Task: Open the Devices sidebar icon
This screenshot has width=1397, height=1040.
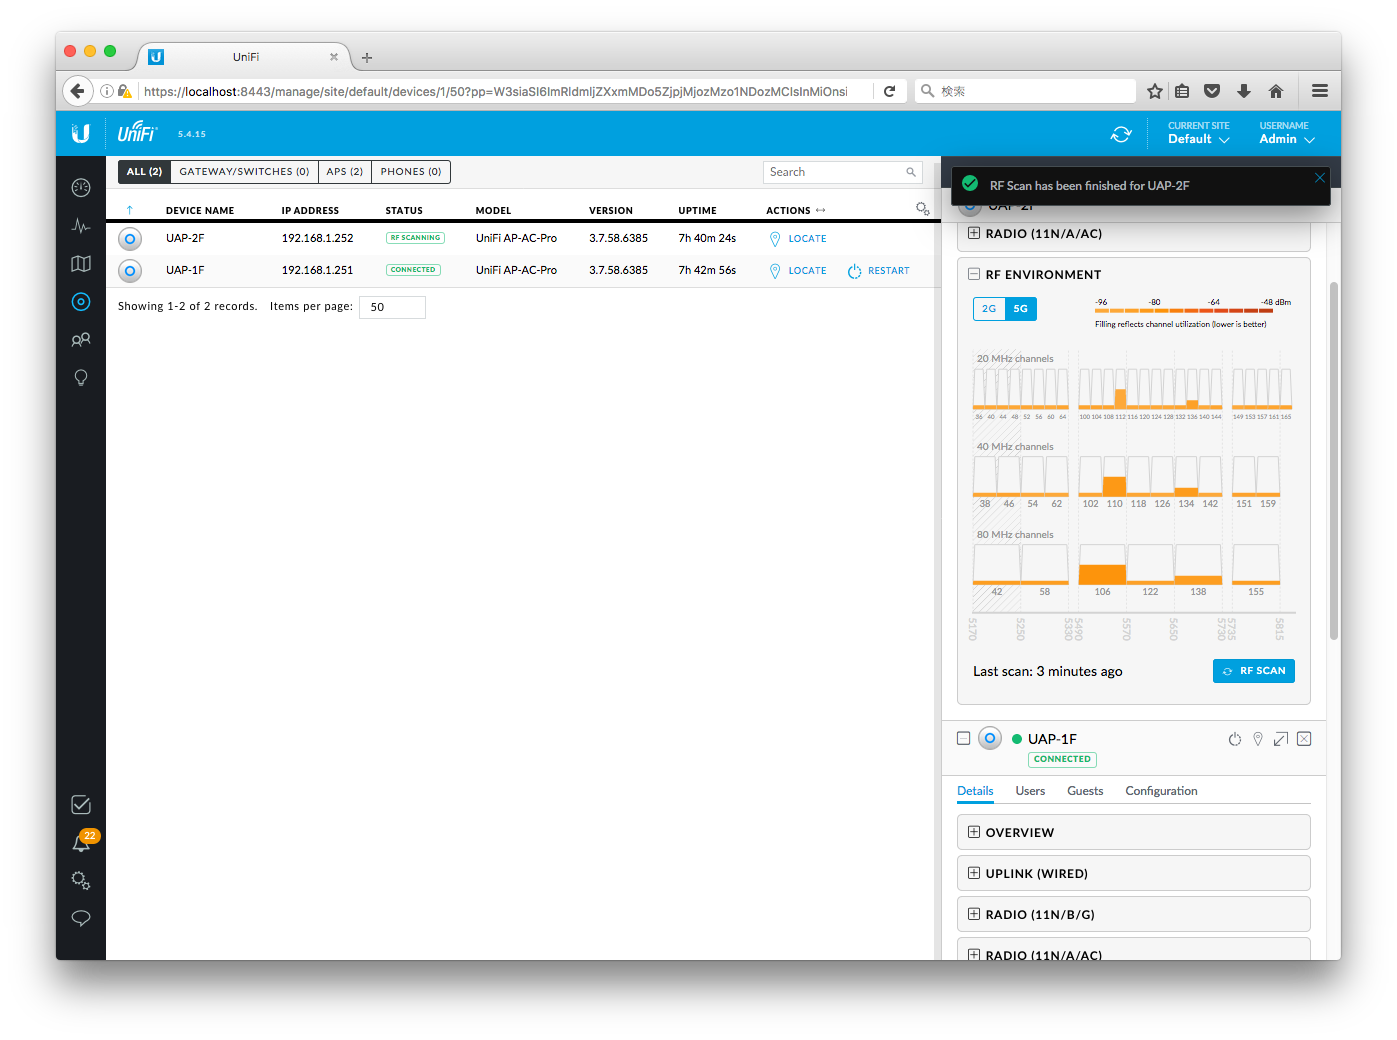Action: 81,302
